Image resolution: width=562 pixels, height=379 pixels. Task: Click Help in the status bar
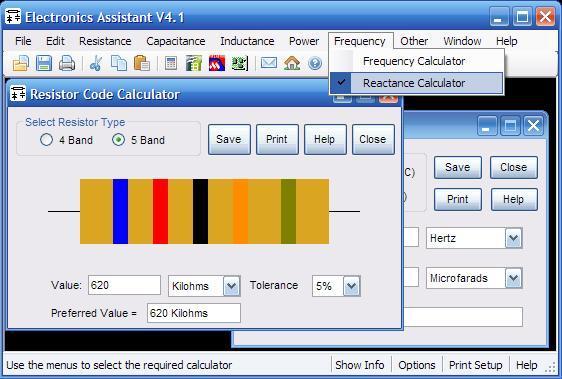click(527, 365)
